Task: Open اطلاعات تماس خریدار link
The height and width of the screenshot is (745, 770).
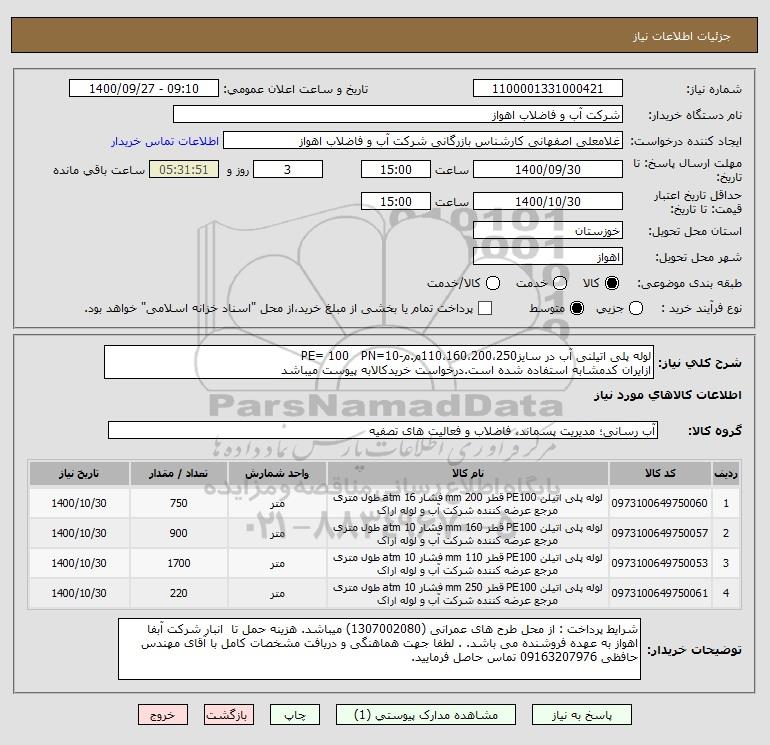Action: click(x=165, y=141)
